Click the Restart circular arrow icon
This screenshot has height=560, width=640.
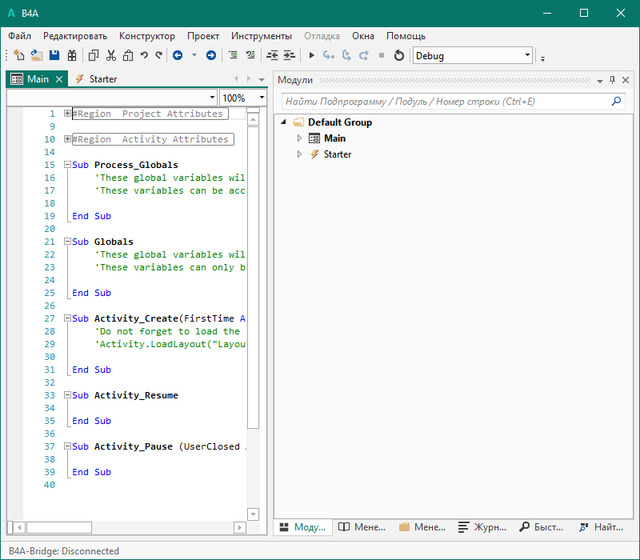coord(399,56)
